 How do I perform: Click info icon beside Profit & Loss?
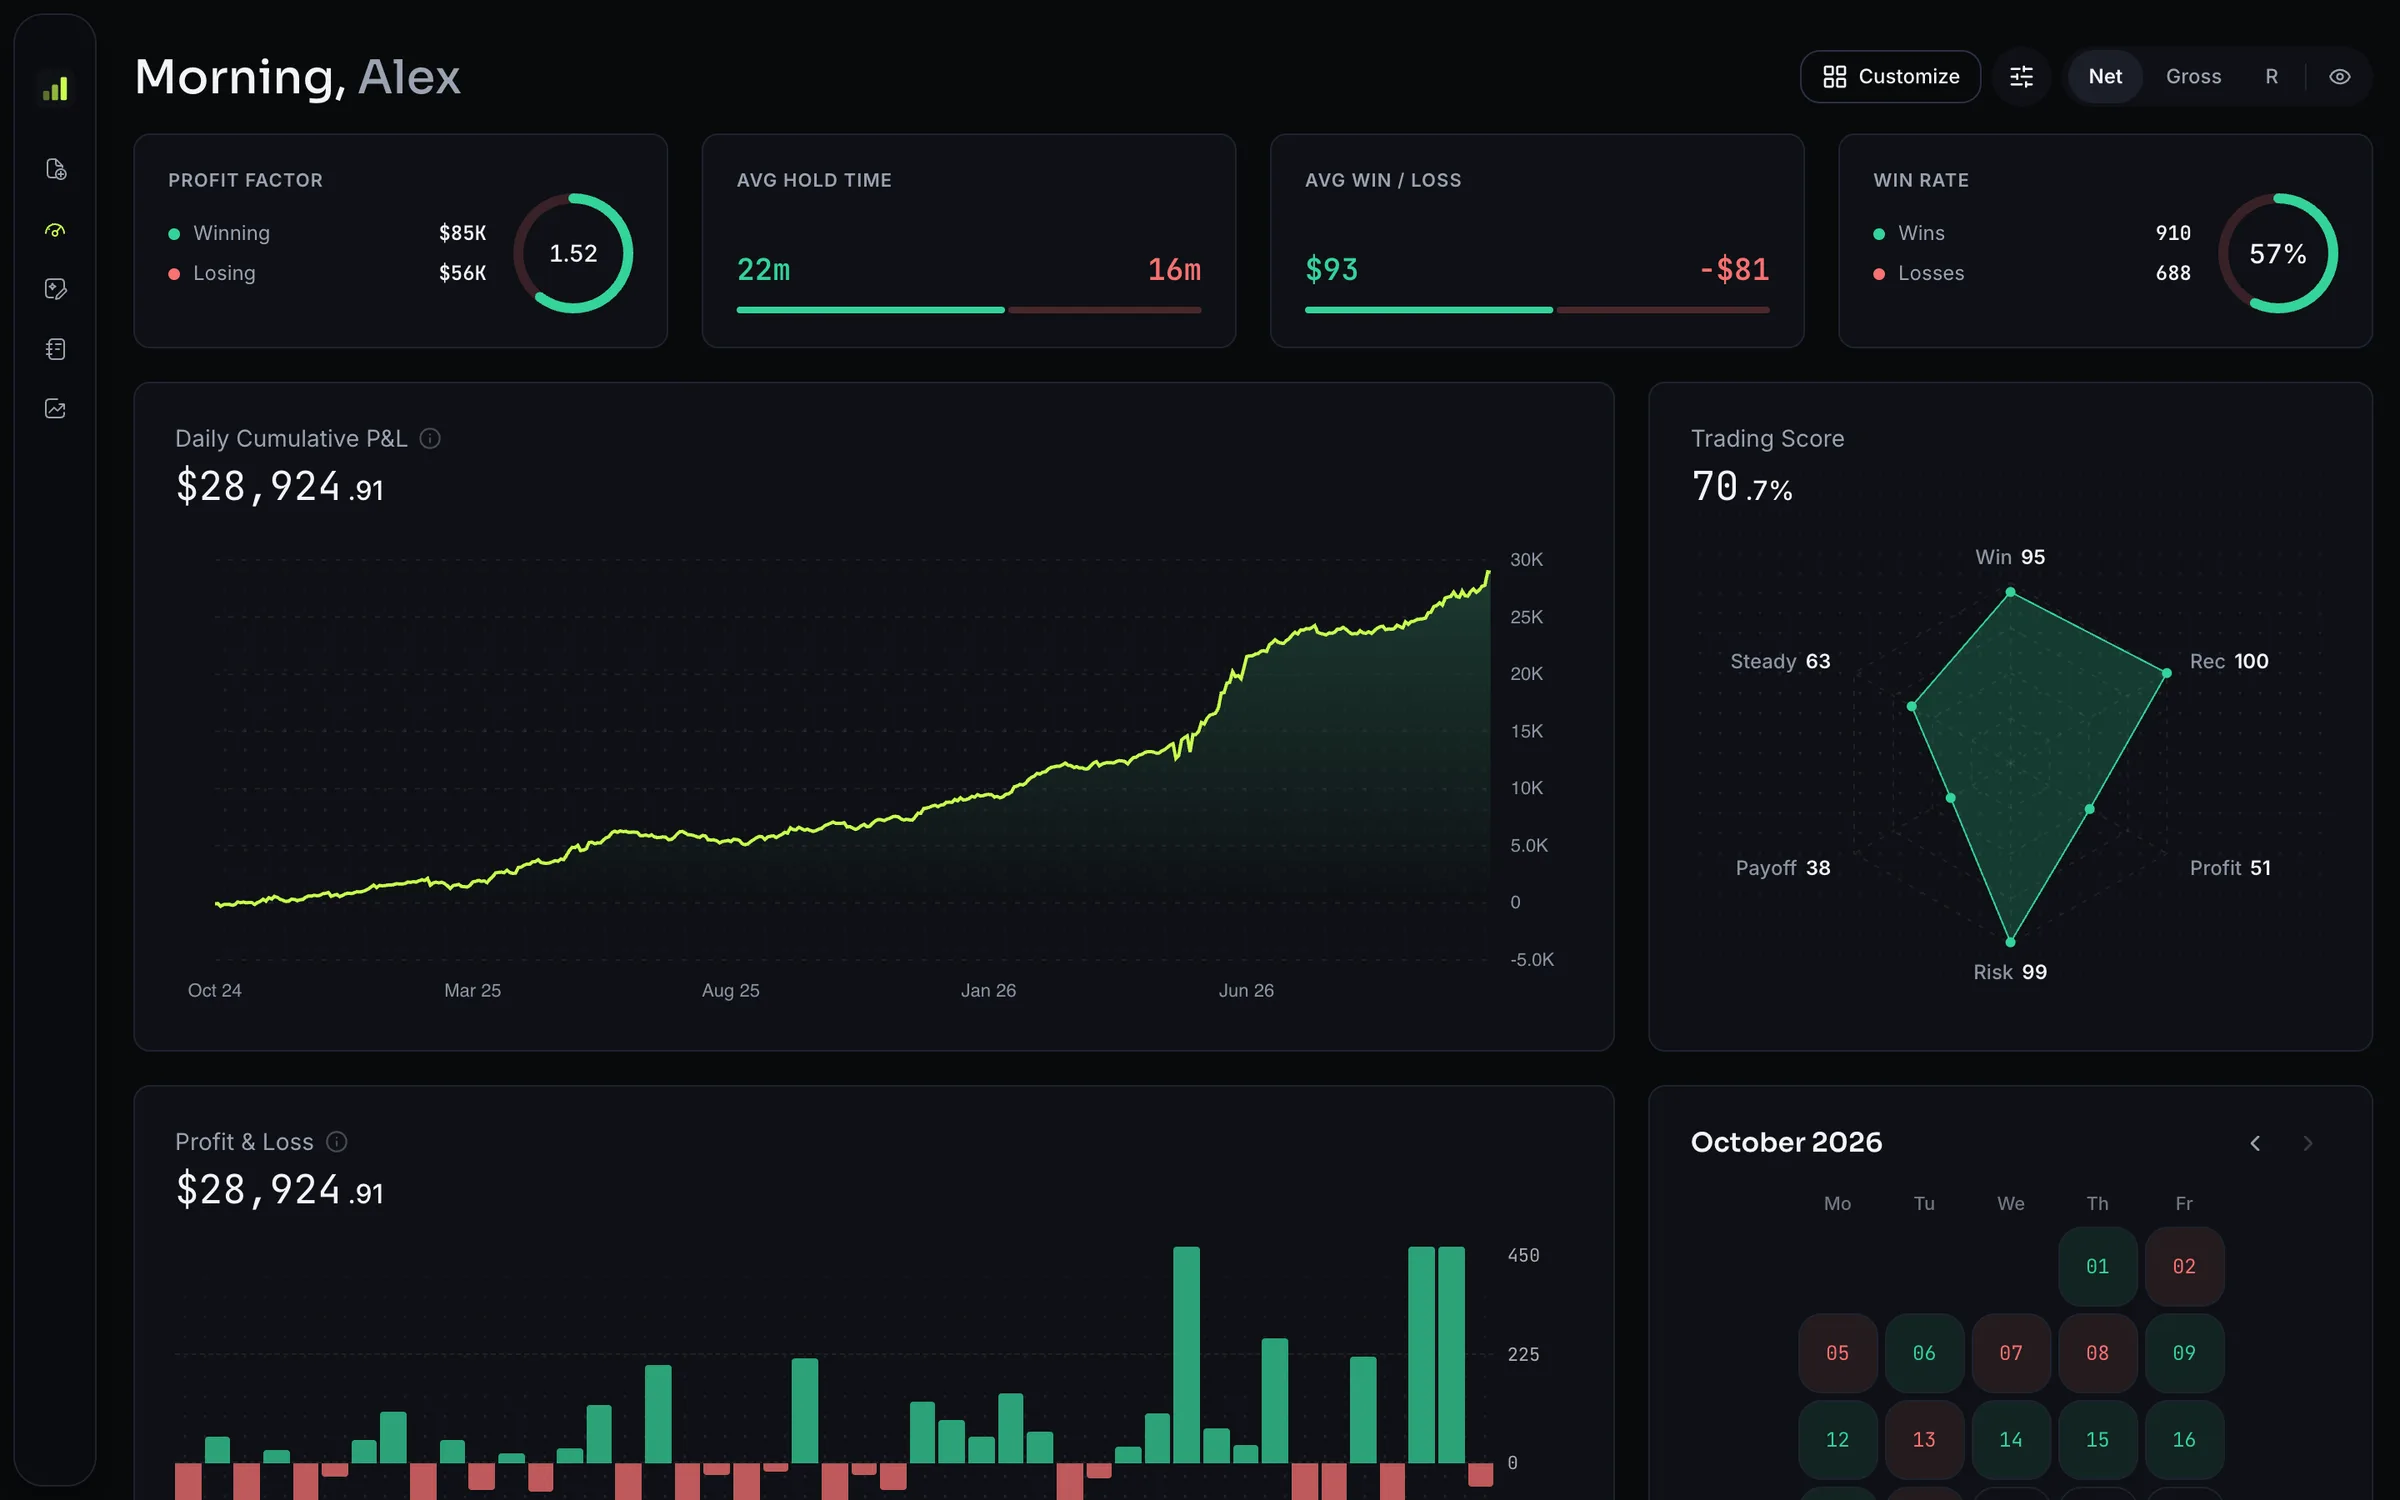click(x=337, y=1142)
